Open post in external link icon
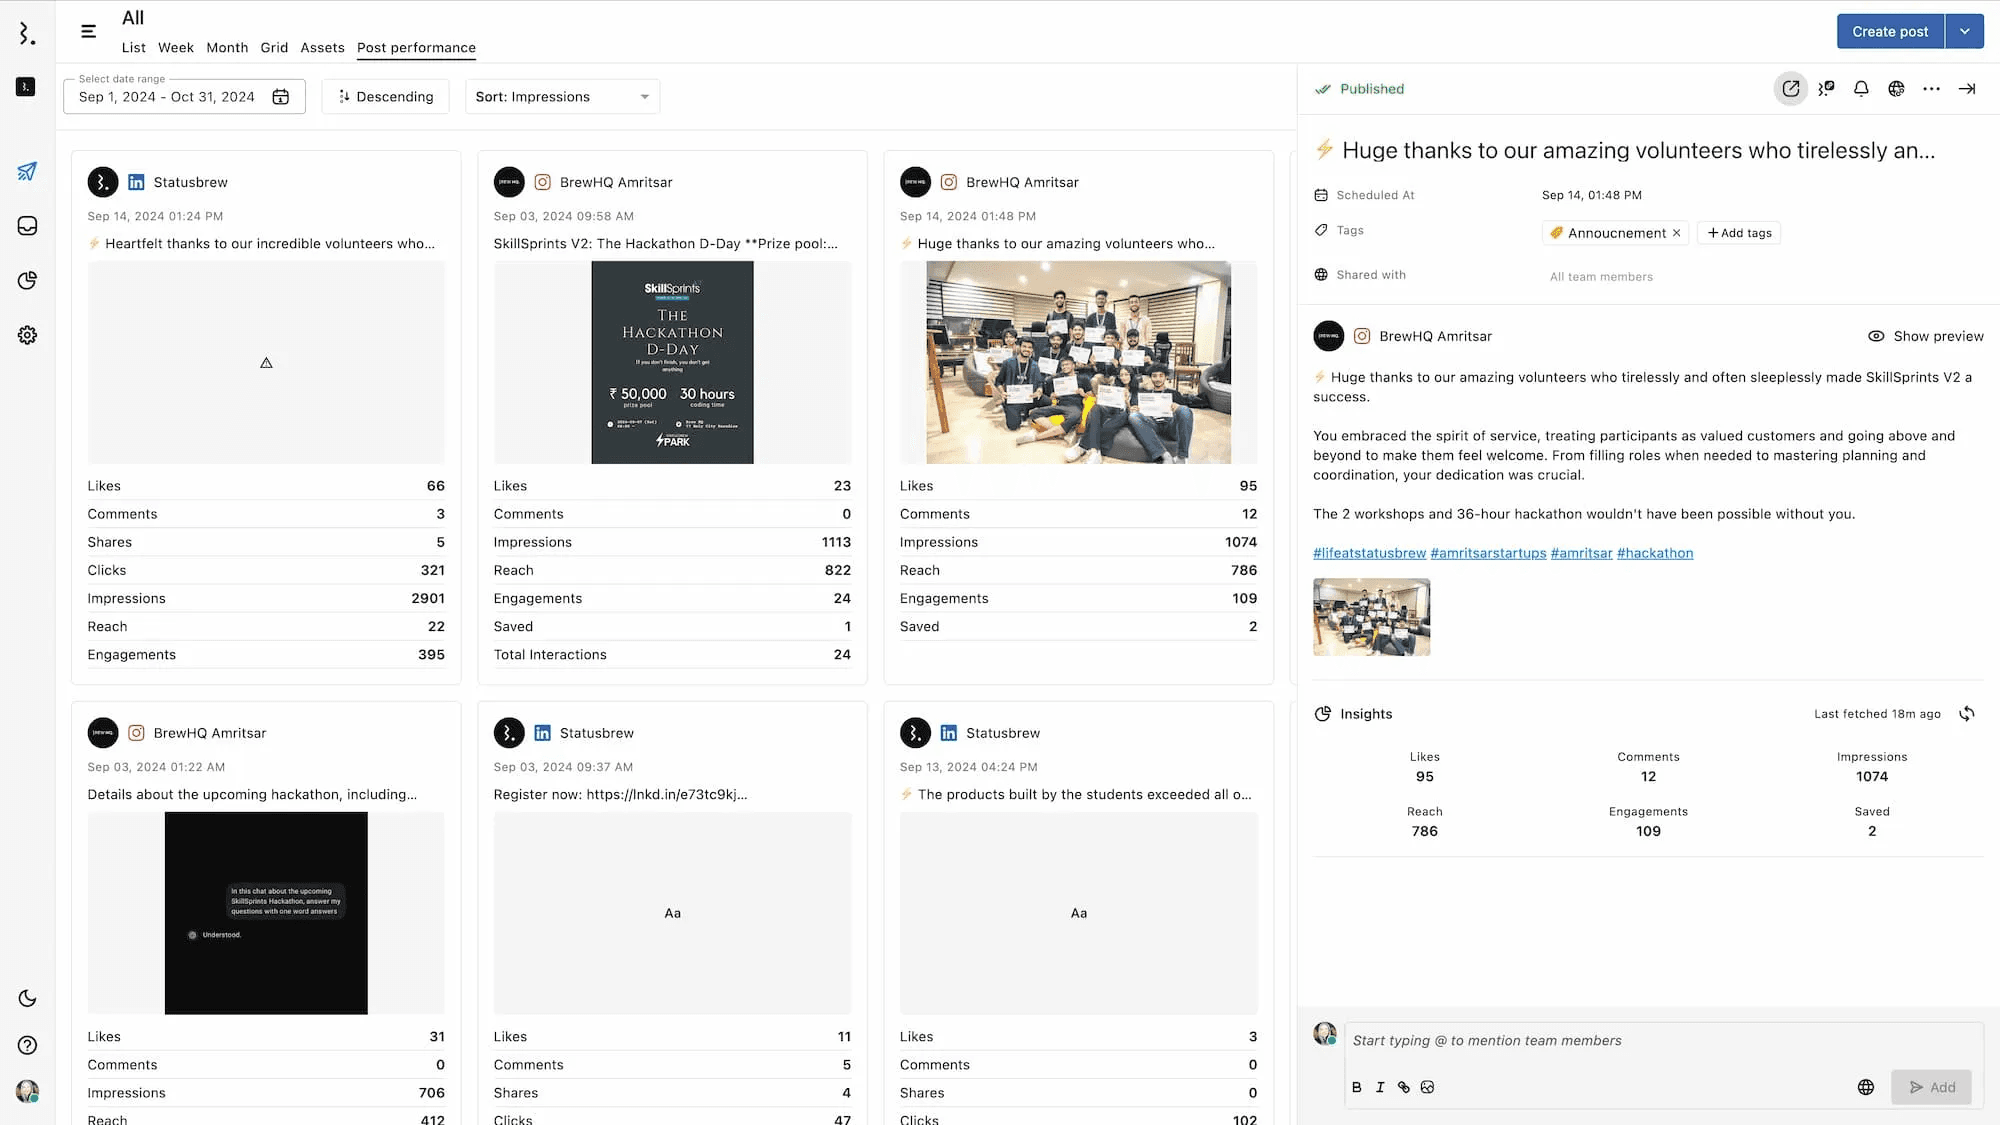 (1790, 89)
